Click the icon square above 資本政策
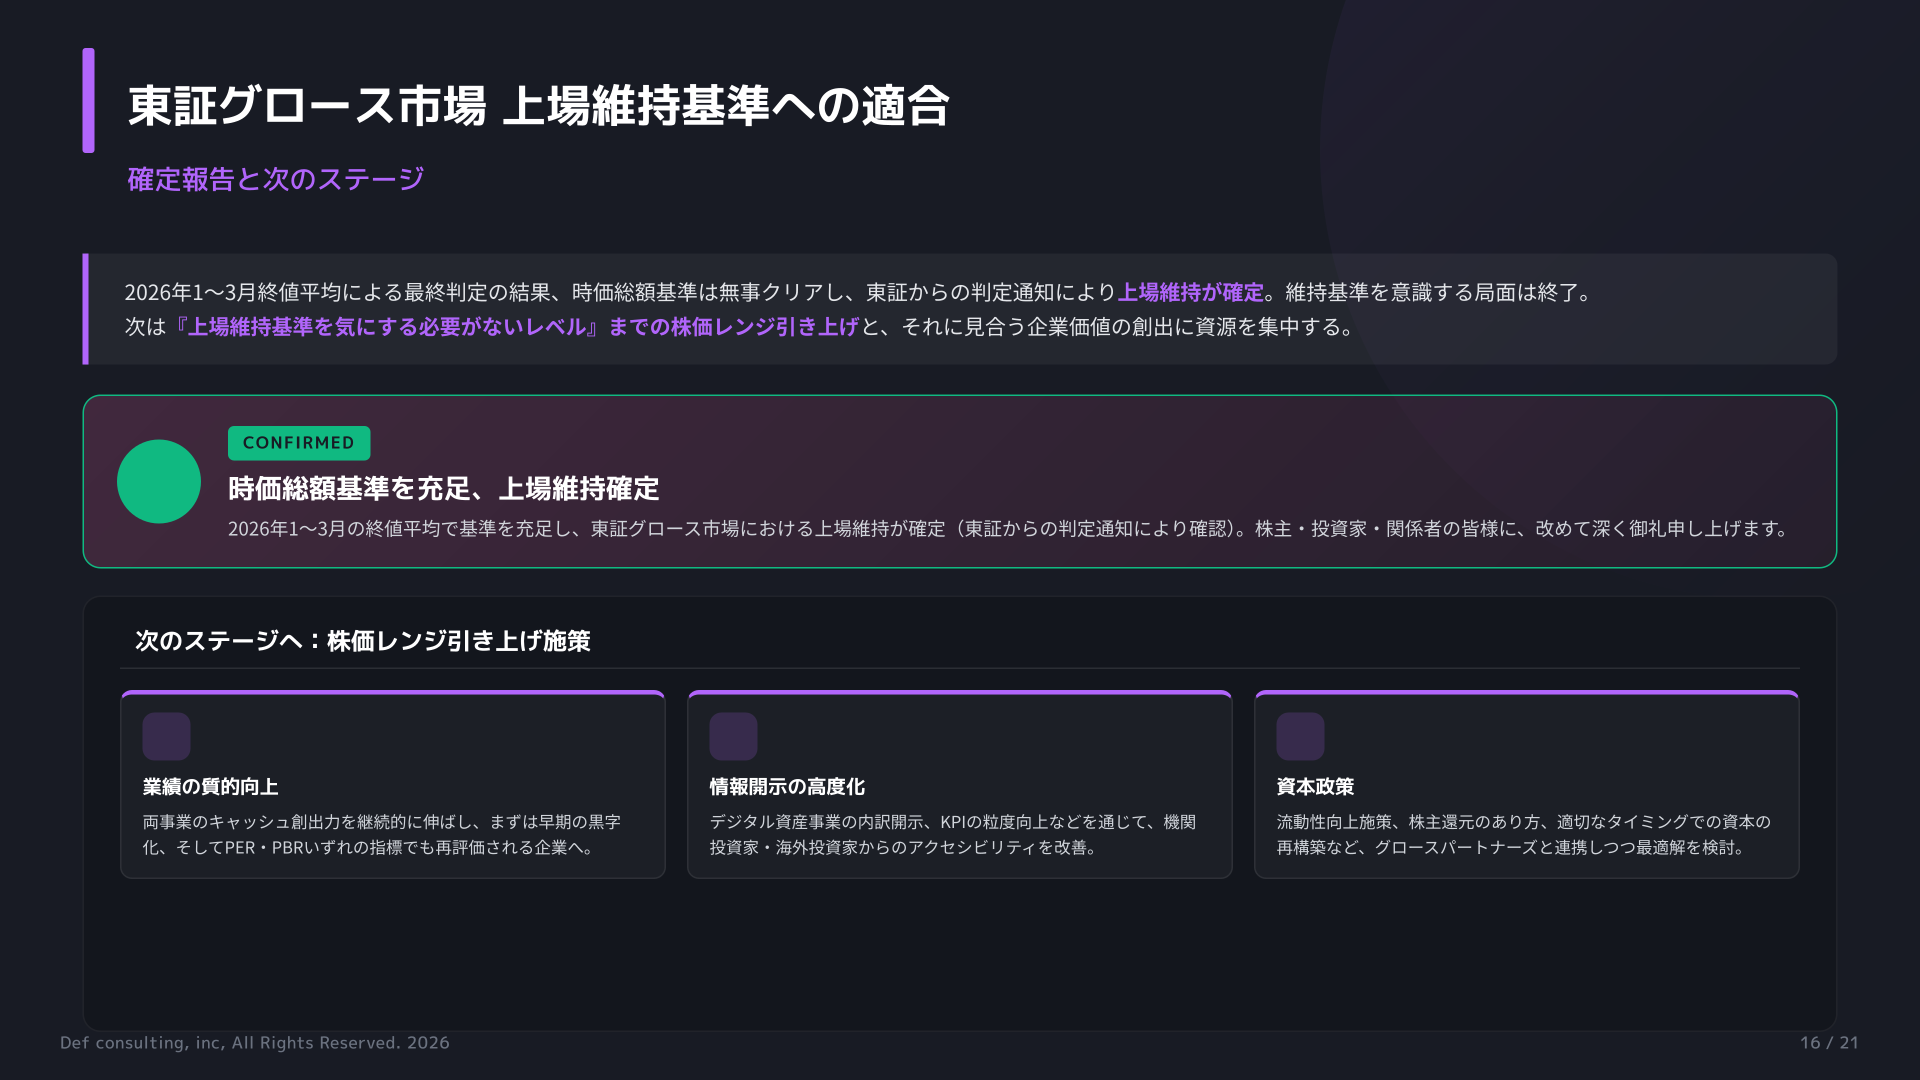This screenshot has height=1080, width=1920. click(1301, 737)
